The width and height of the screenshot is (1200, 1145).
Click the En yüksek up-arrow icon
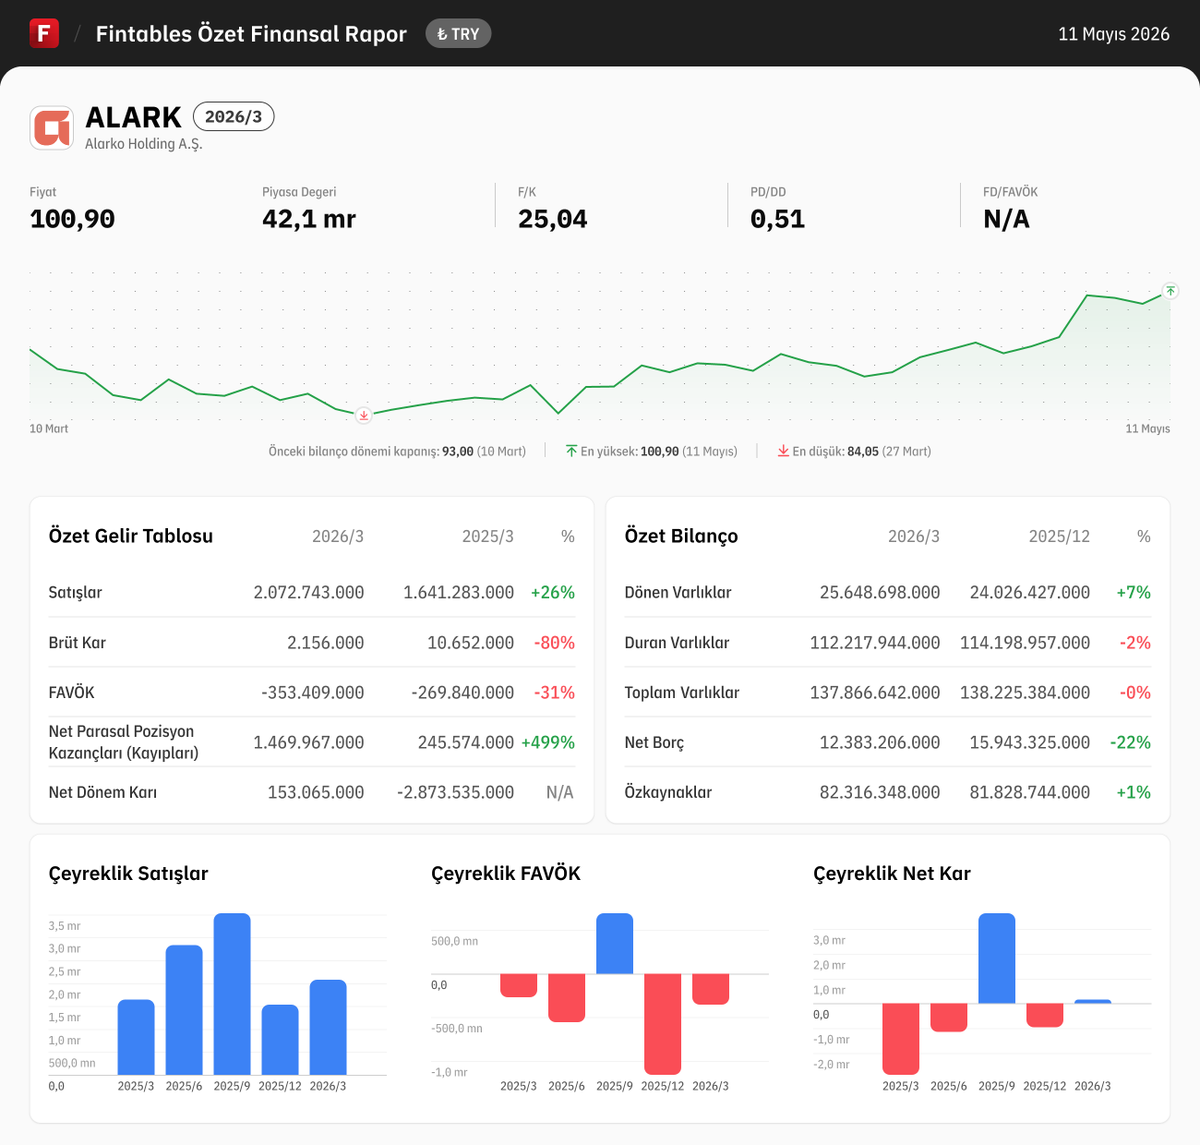pyautogui.click(x=571, y=451)
